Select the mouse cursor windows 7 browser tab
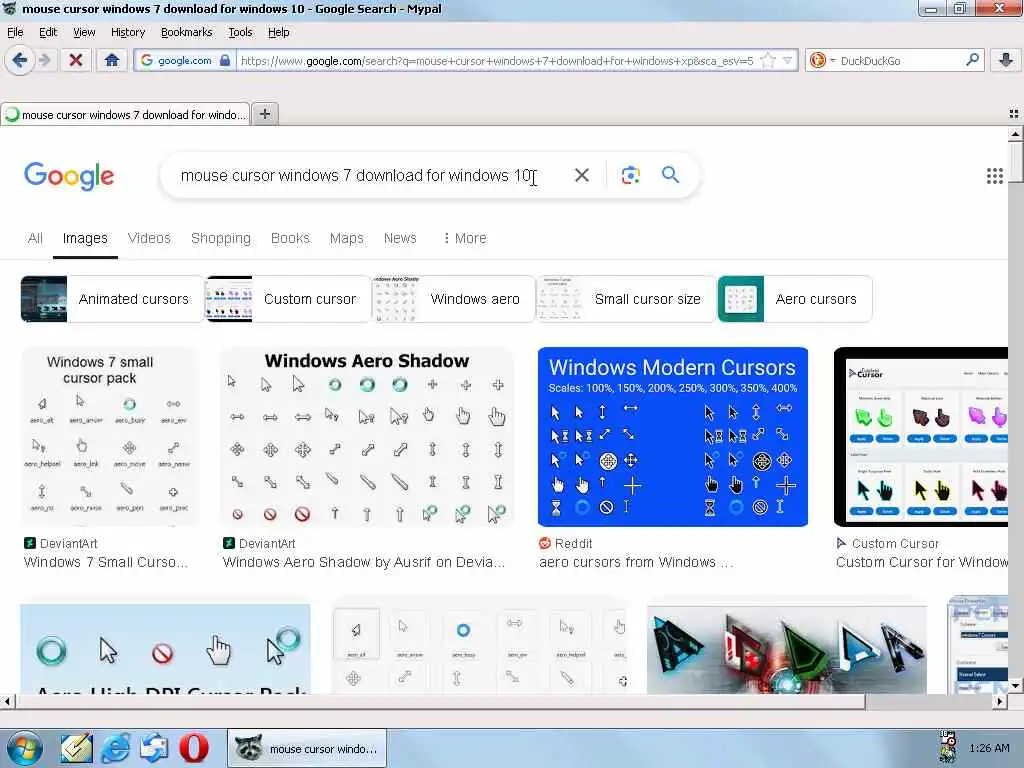The width and height of the screenshot is (1024, 768). (x=125, y=115)
